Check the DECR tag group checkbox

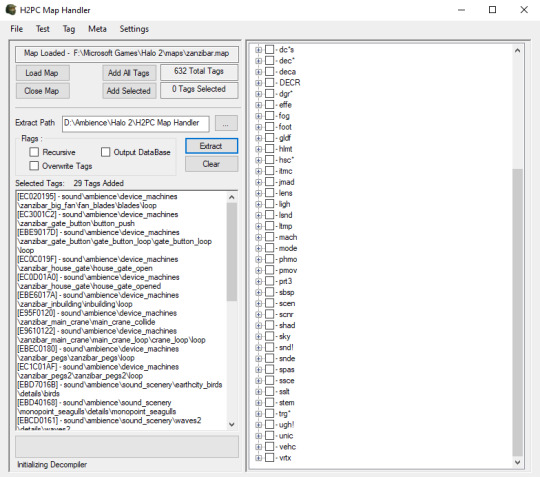coord(270,83)
